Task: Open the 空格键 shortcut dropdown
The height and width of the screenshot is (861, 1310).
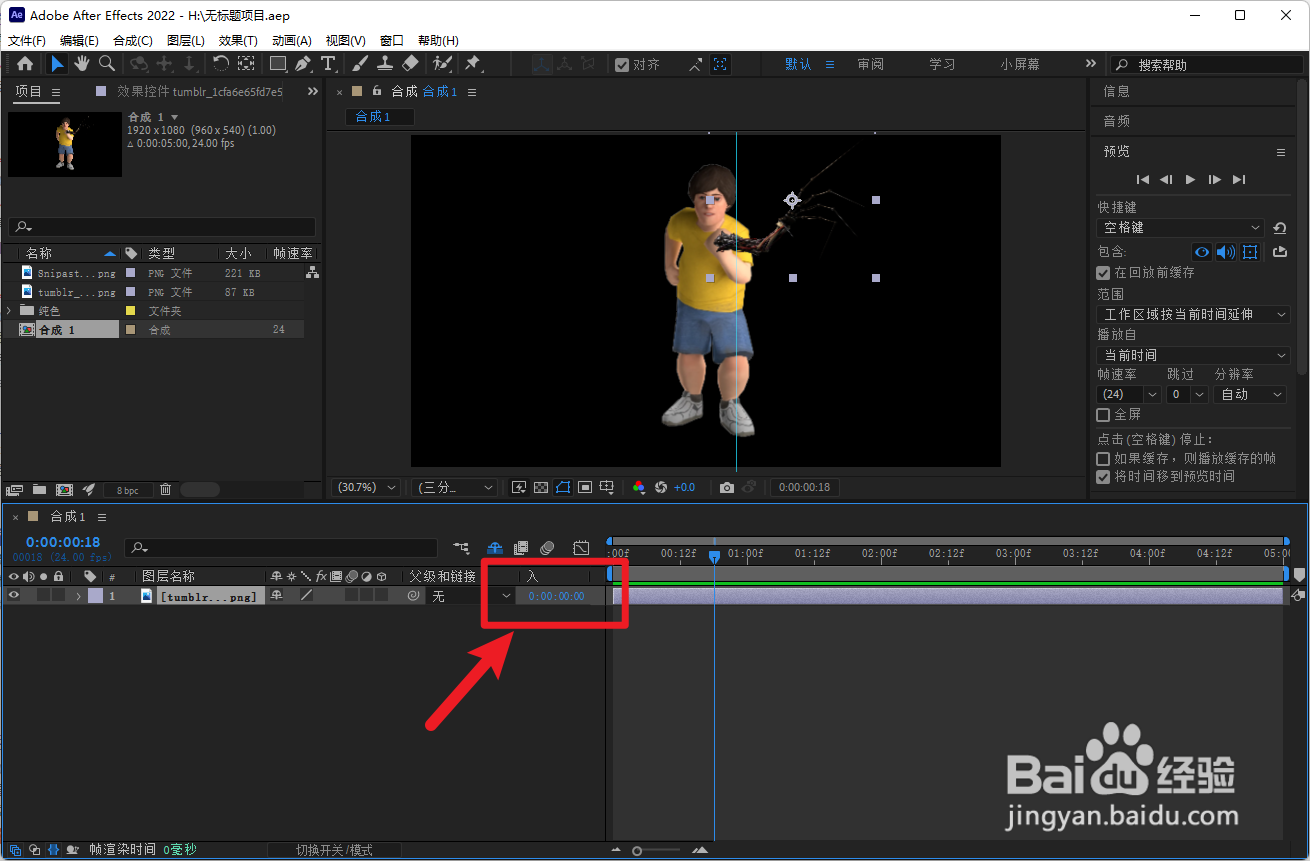Action: [x=1180, y=228]
